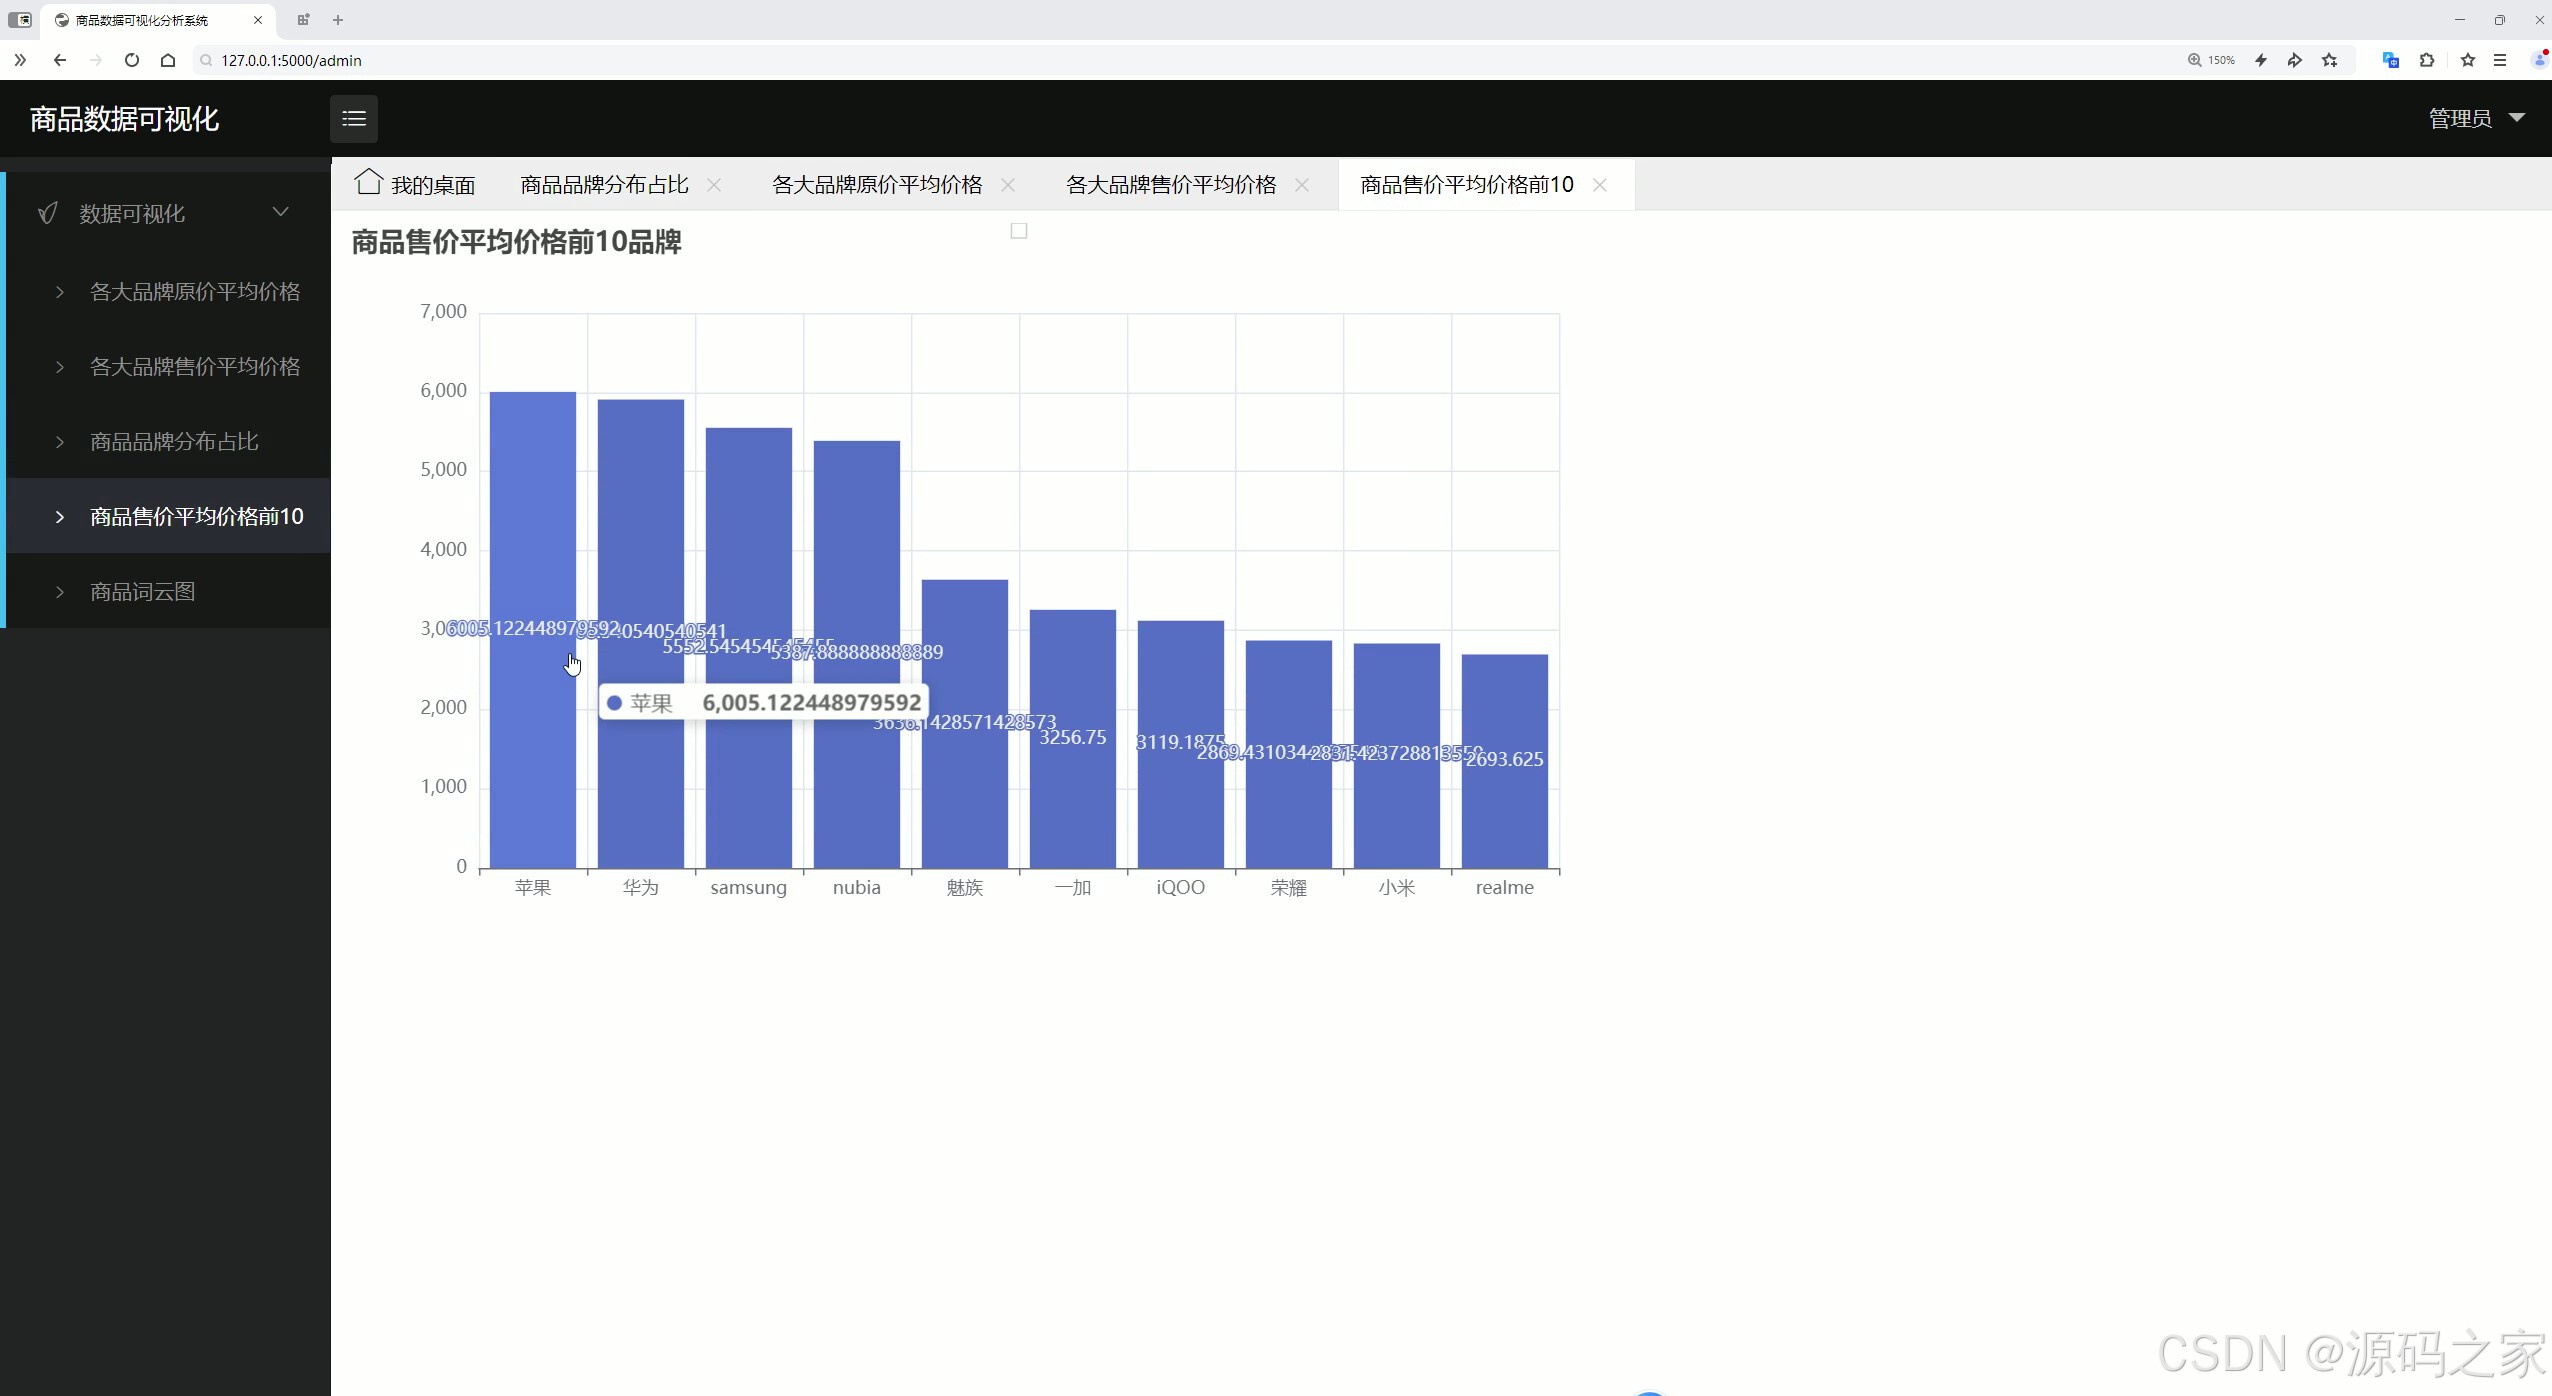Open 各大品牌原价平均价格 sidebar item
2552x1396 pixels.
tap(194, 292)
